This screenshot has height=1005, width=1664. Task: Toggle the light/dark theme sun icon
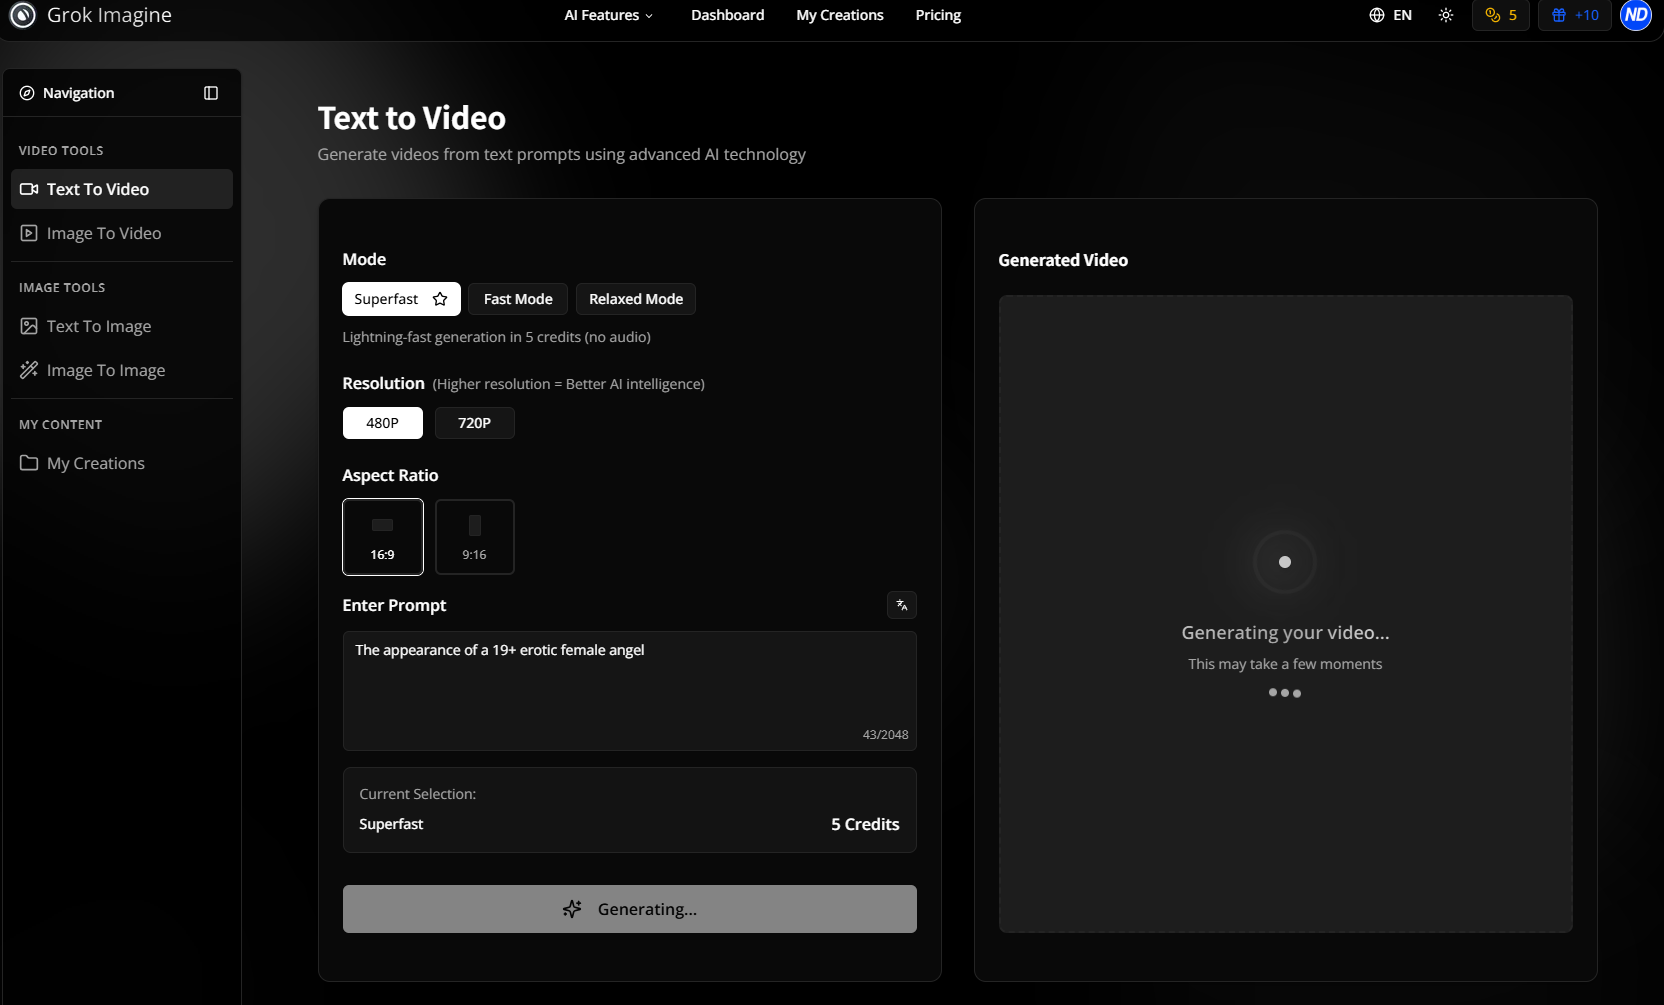point(1446,15)
